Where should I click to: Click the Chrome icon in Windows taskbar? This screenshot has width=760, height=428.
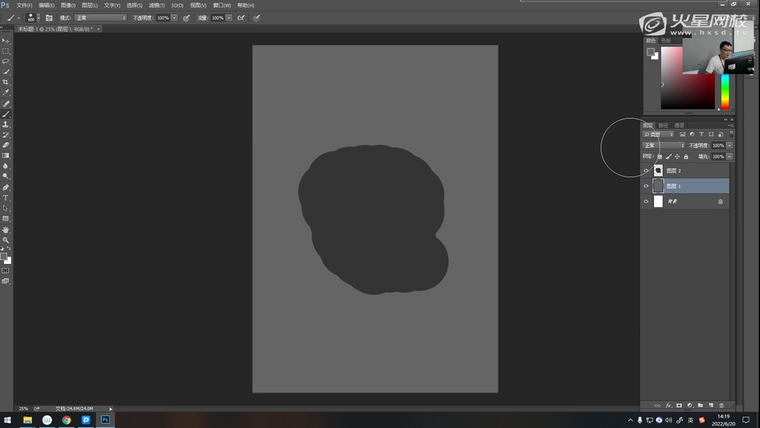[x=66, y=420]
